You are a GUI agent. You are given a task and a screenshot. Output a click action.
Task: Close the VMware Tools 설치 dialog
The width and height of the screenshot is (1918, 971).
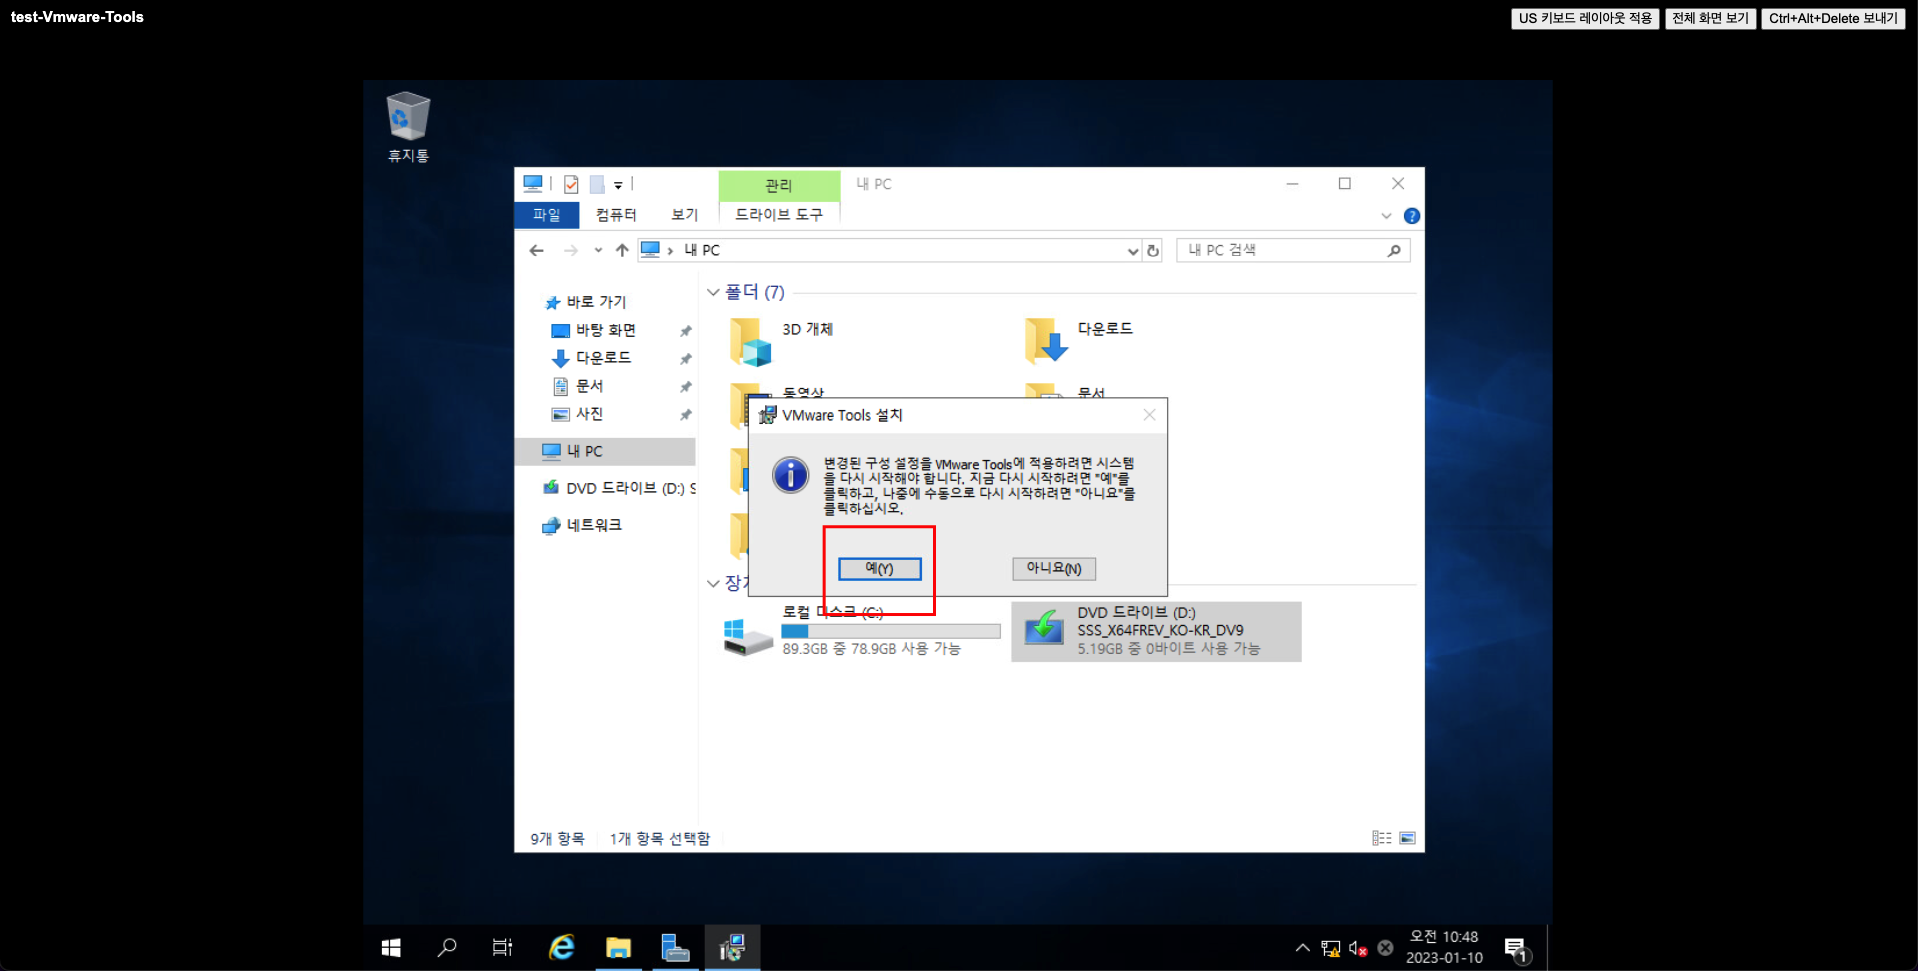coord(1149,415)
